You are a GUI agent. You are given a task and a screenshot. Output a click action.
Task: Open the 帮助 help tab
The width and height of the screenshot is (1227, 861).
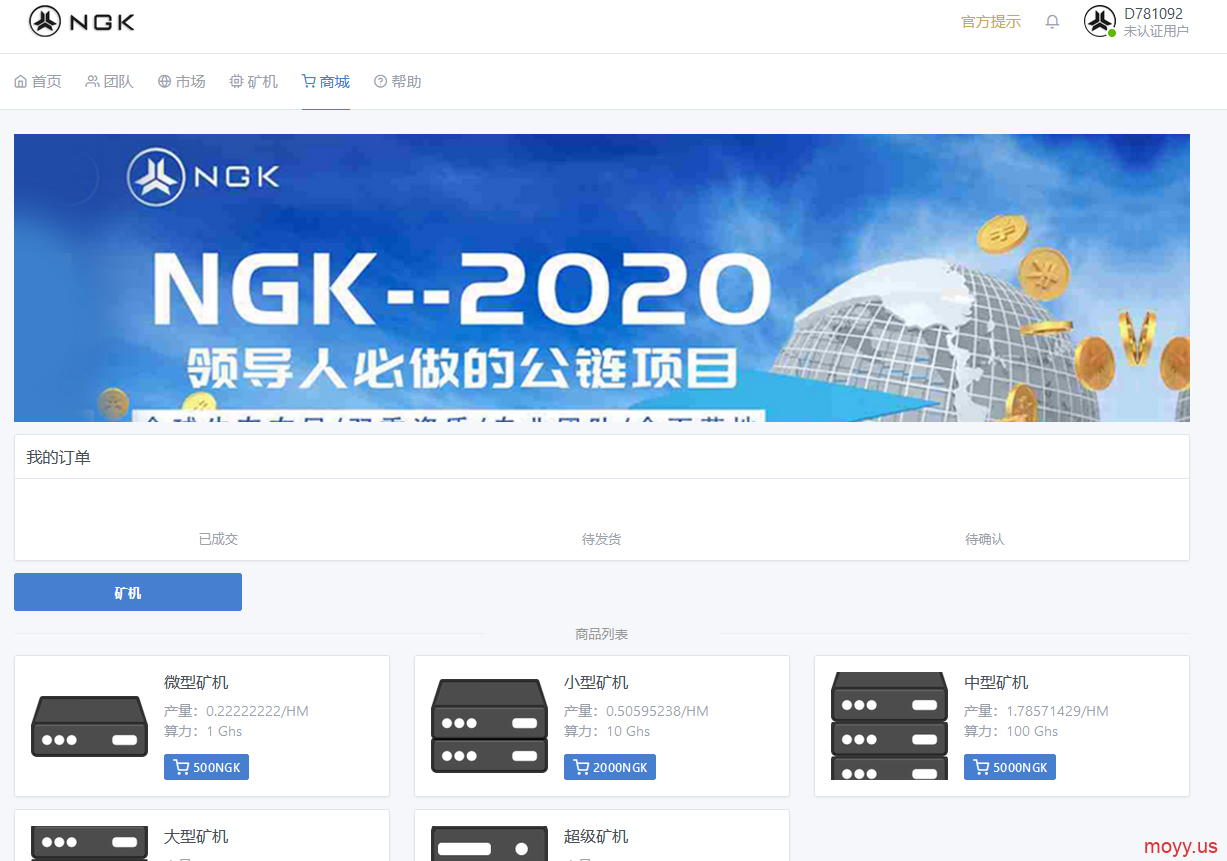[x=398, y=82]
